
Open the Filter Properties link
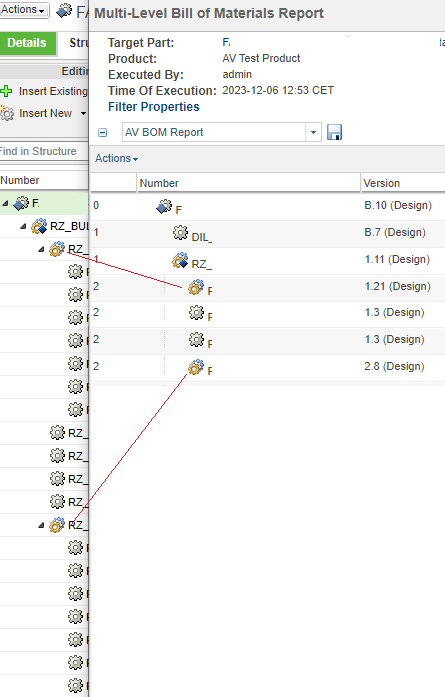tap(154, 107)
